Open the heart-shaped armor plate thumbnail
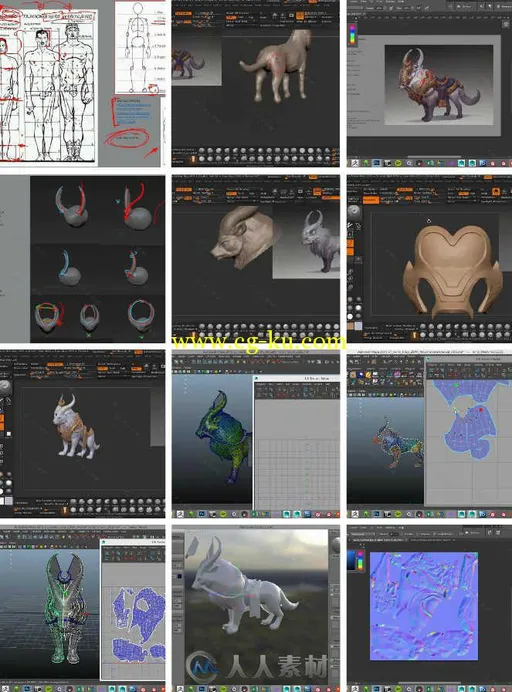This screenshot has width=512, height=692. 429,259
